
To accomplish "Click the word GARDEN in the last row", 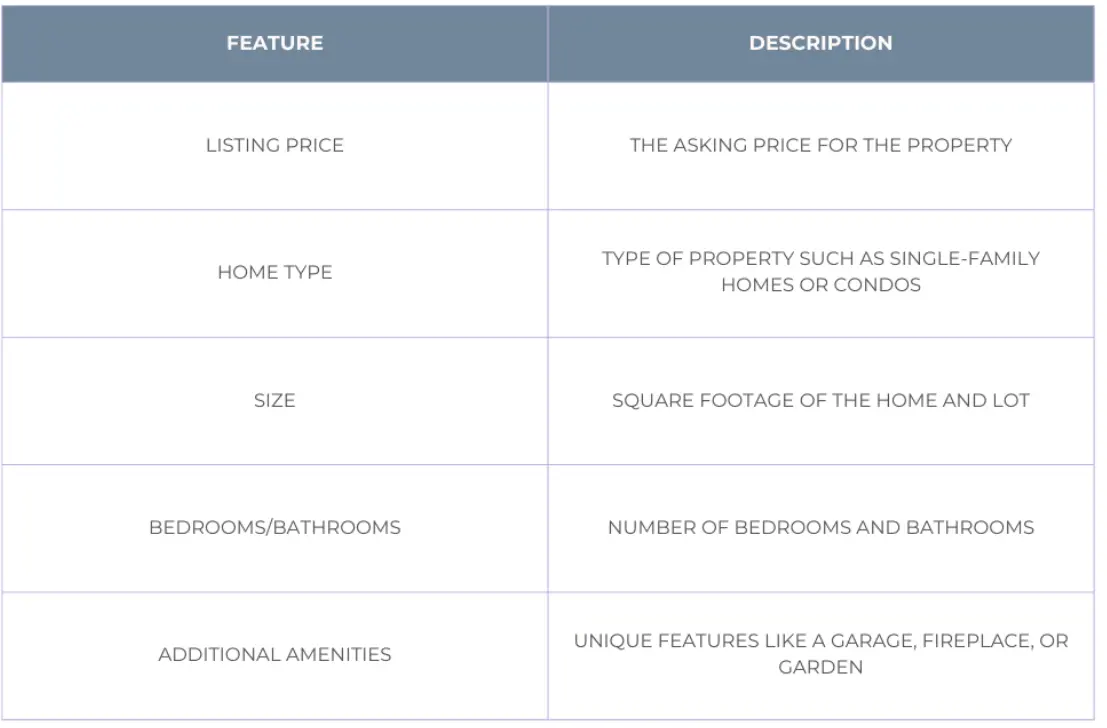I will tap(820, 667).
